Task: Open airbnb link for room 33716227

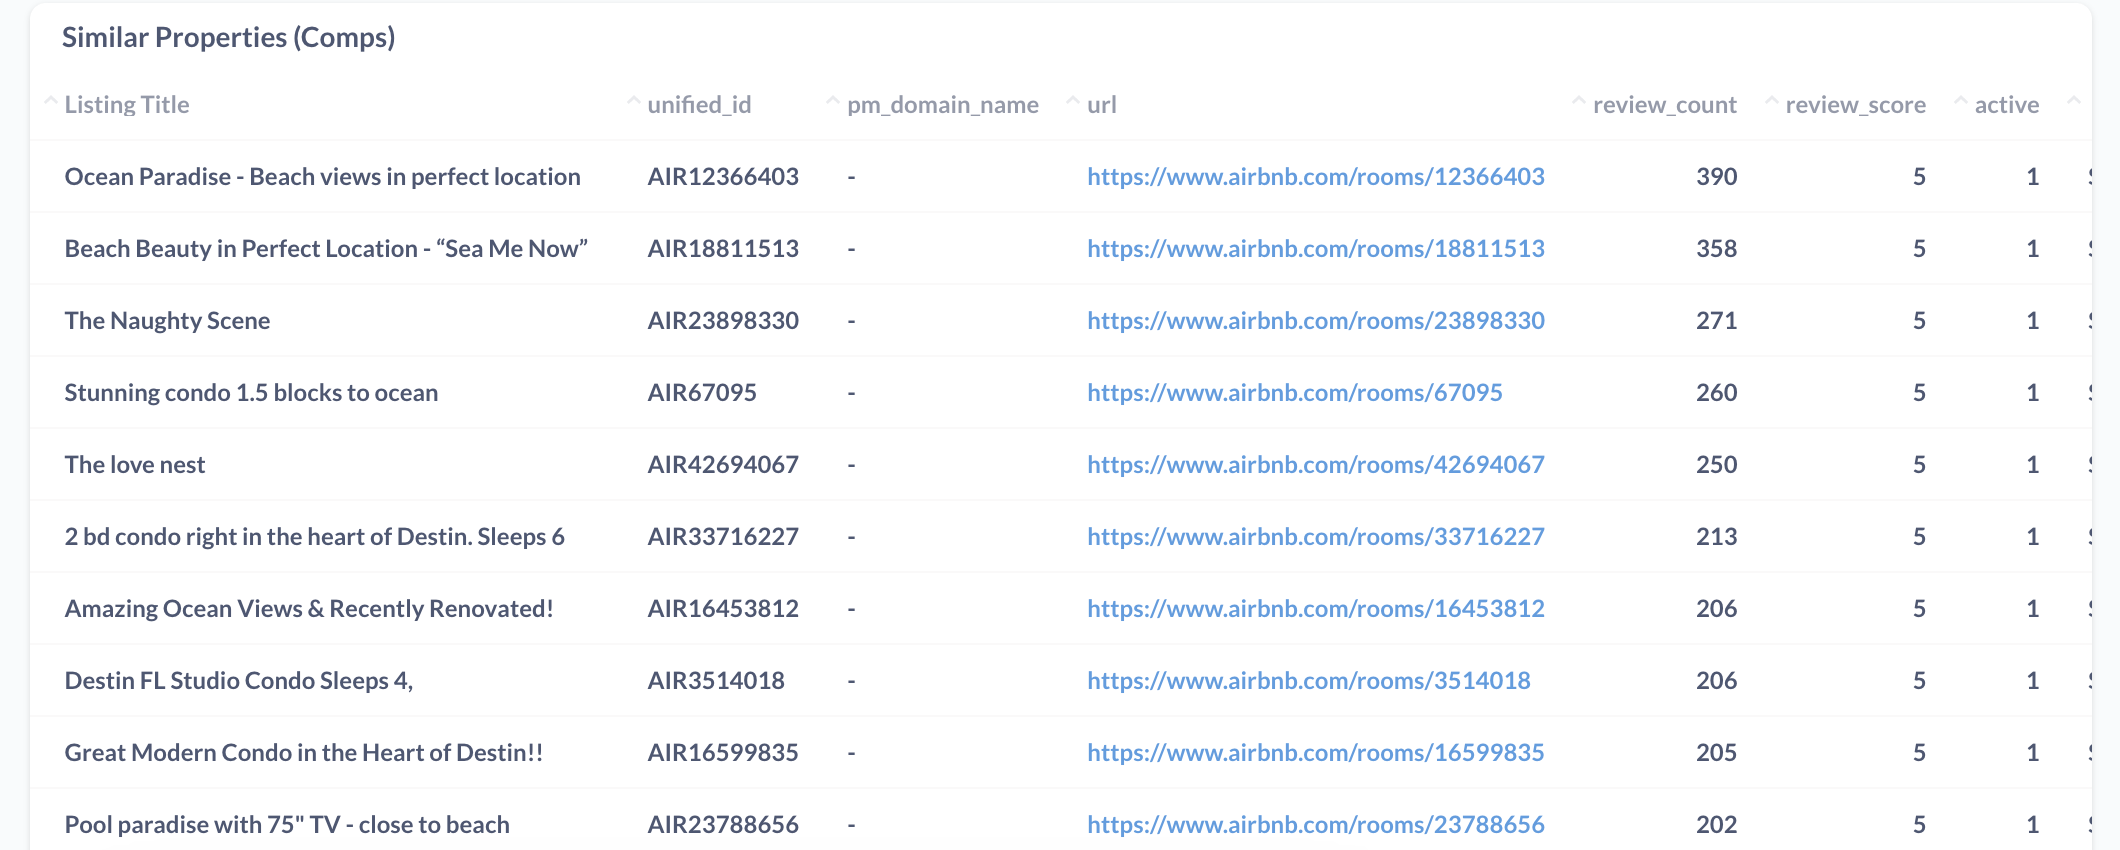Action: point(1316,537)
